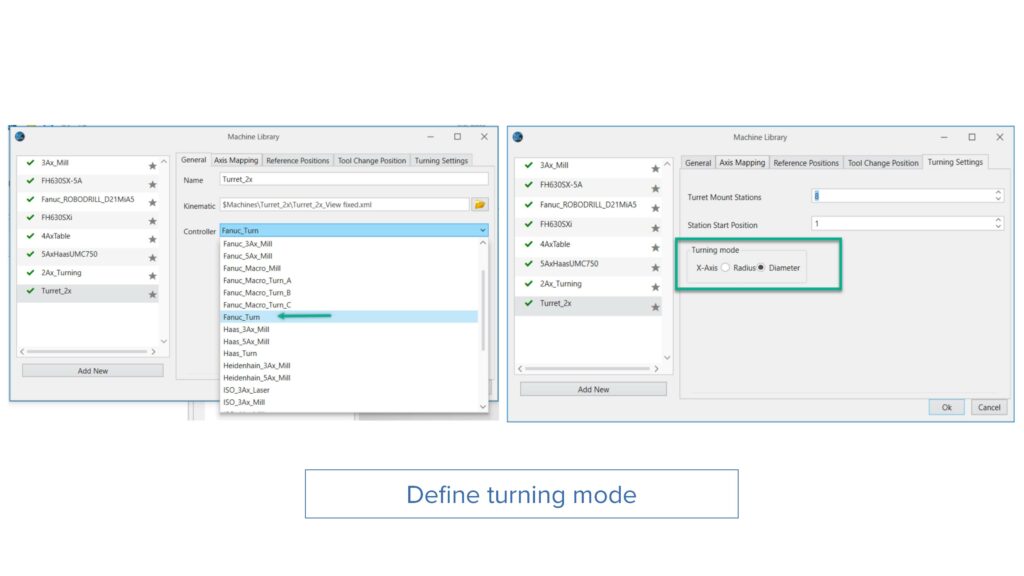The width and height of the screenshot is (1024, 576).
Task: Click the folder browse icon beside Kinematic
Action: [x=480, y=205]
